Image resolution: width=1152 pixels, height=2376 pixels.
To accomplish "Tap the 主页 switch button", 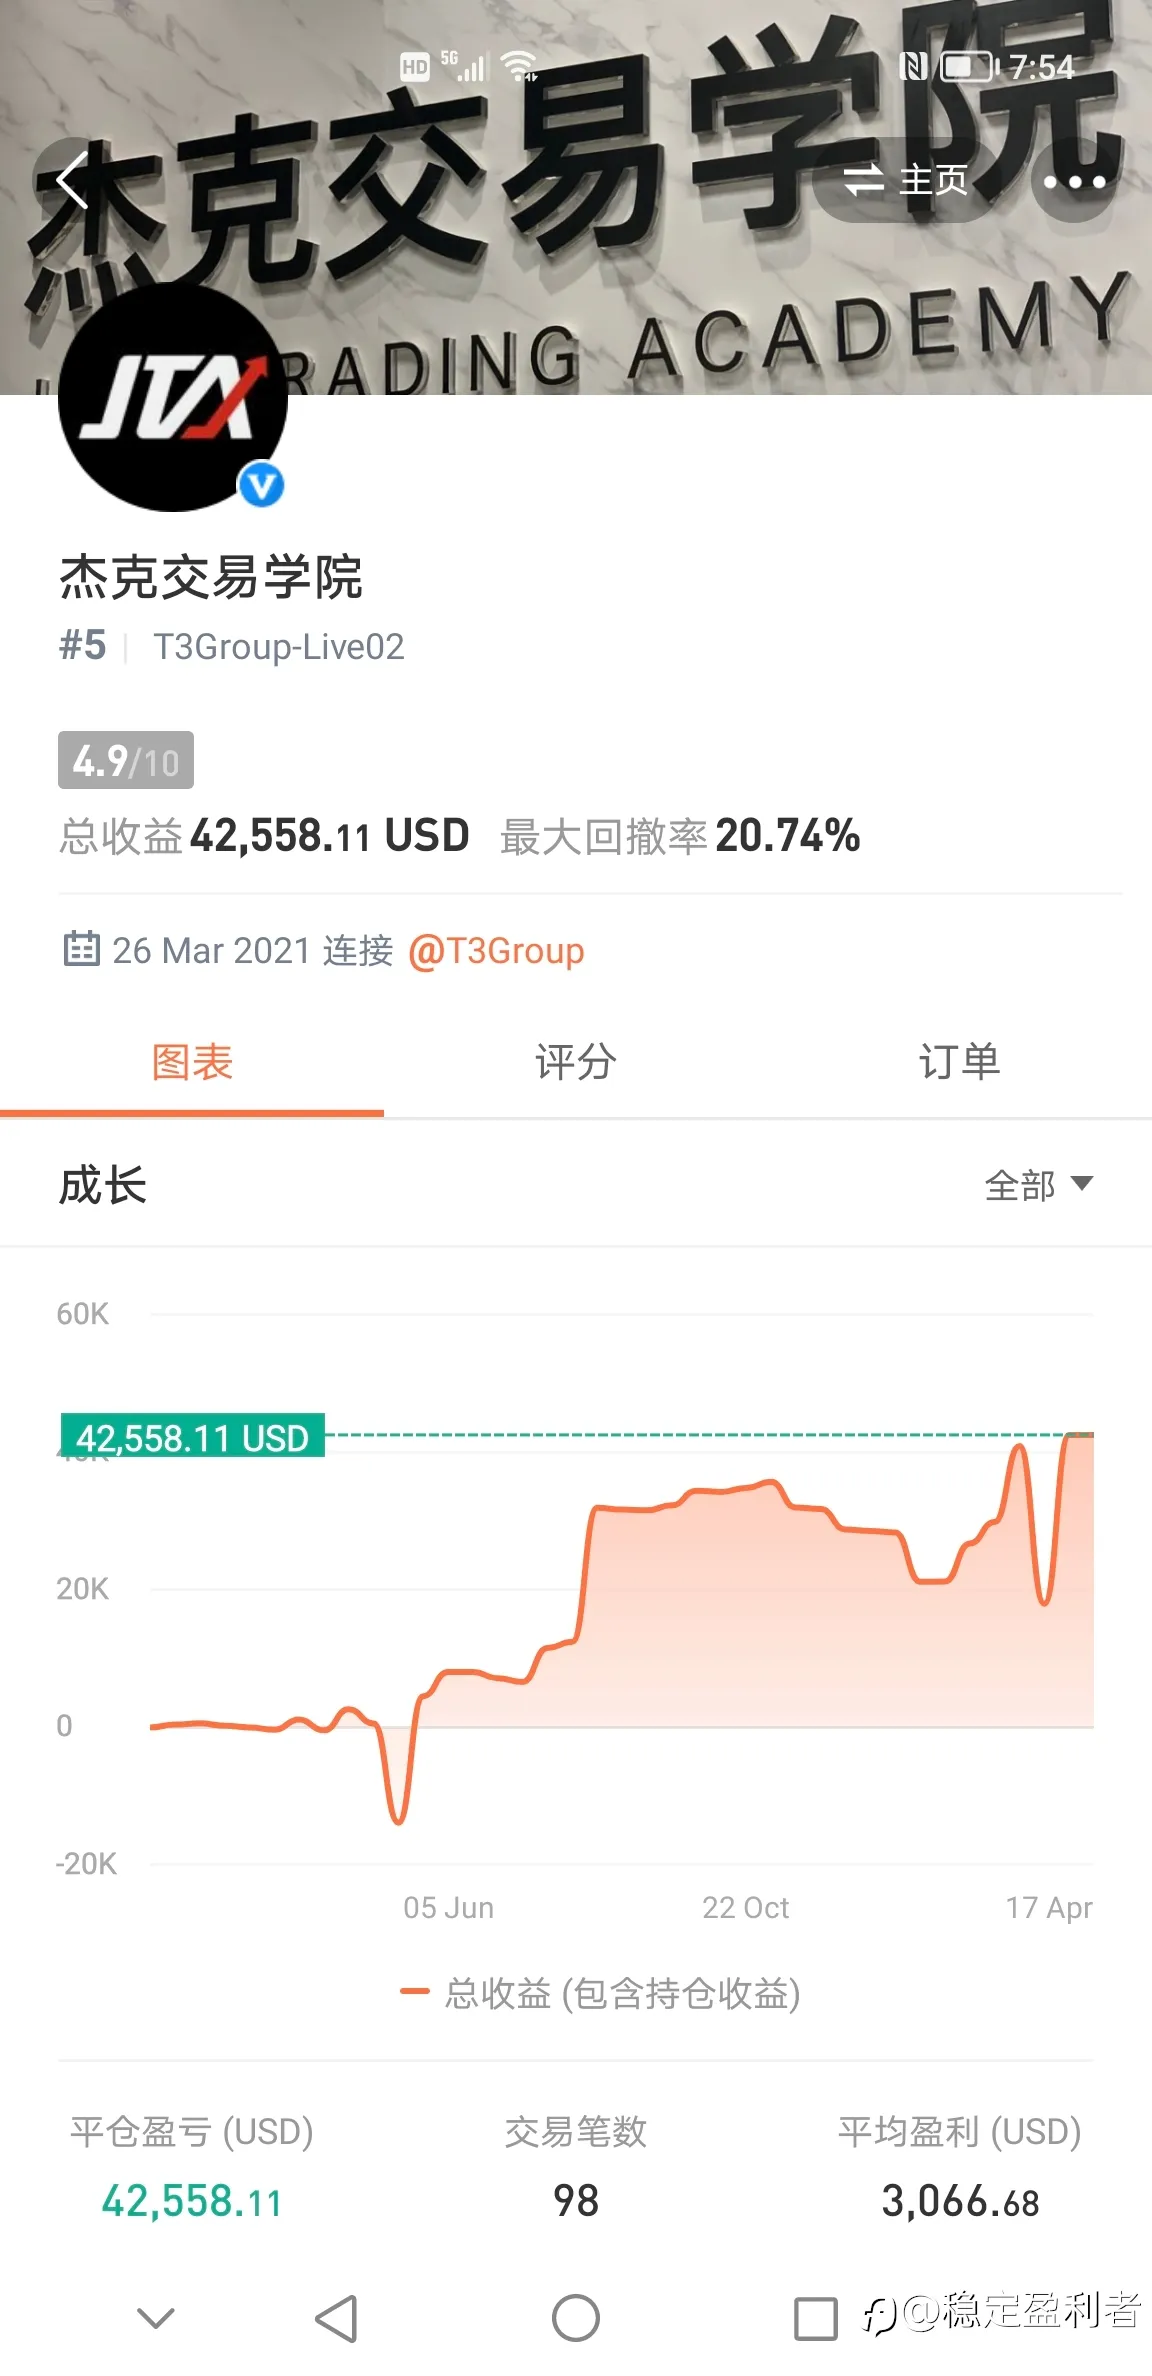I will click(906, 181).
